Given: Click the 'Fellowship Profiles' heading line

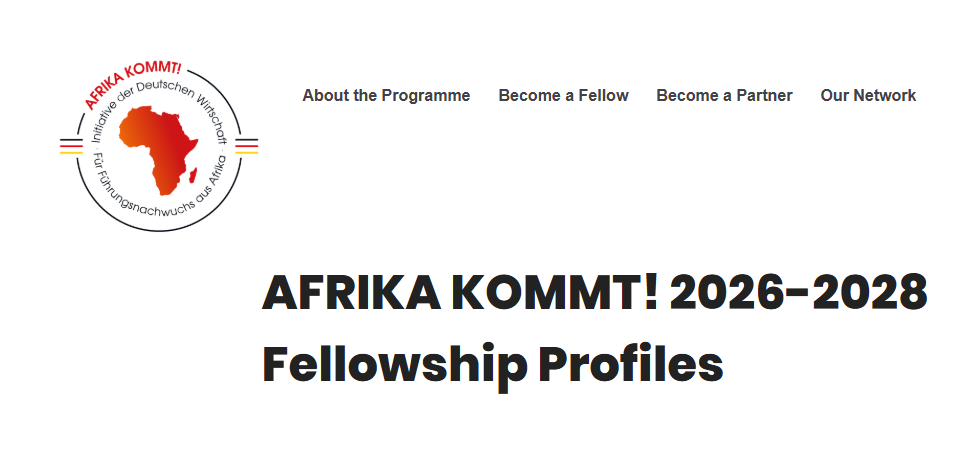Looking at the screenshot, I should click(492, 364).
